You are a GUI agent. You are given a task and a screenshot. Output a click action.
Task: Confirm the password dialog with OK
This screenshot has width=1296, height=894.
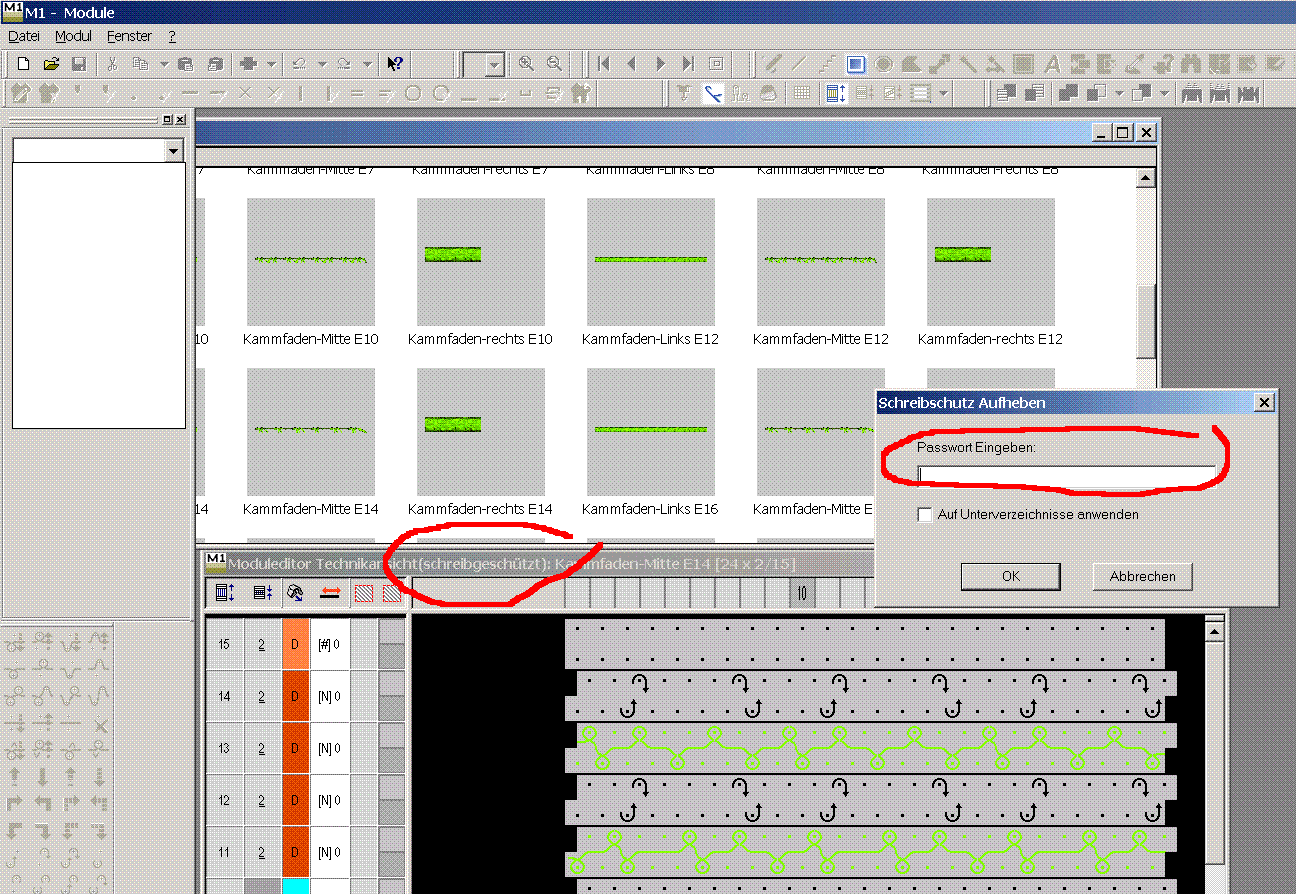pyautogui.click(x=1011, y=576)
